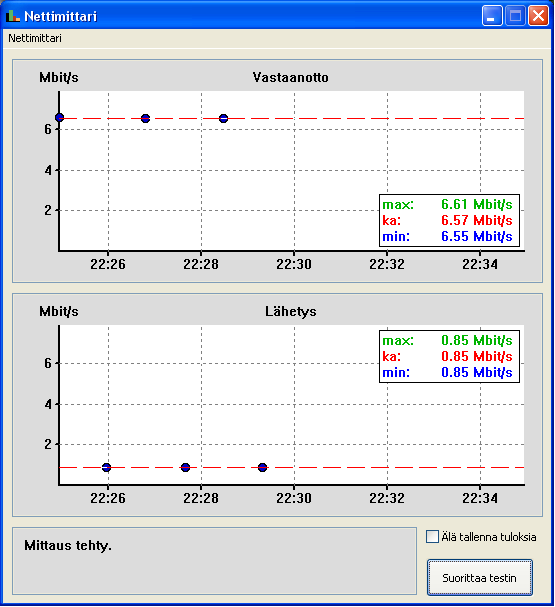Click the average value '6.57 Mbit/s'

476,220
